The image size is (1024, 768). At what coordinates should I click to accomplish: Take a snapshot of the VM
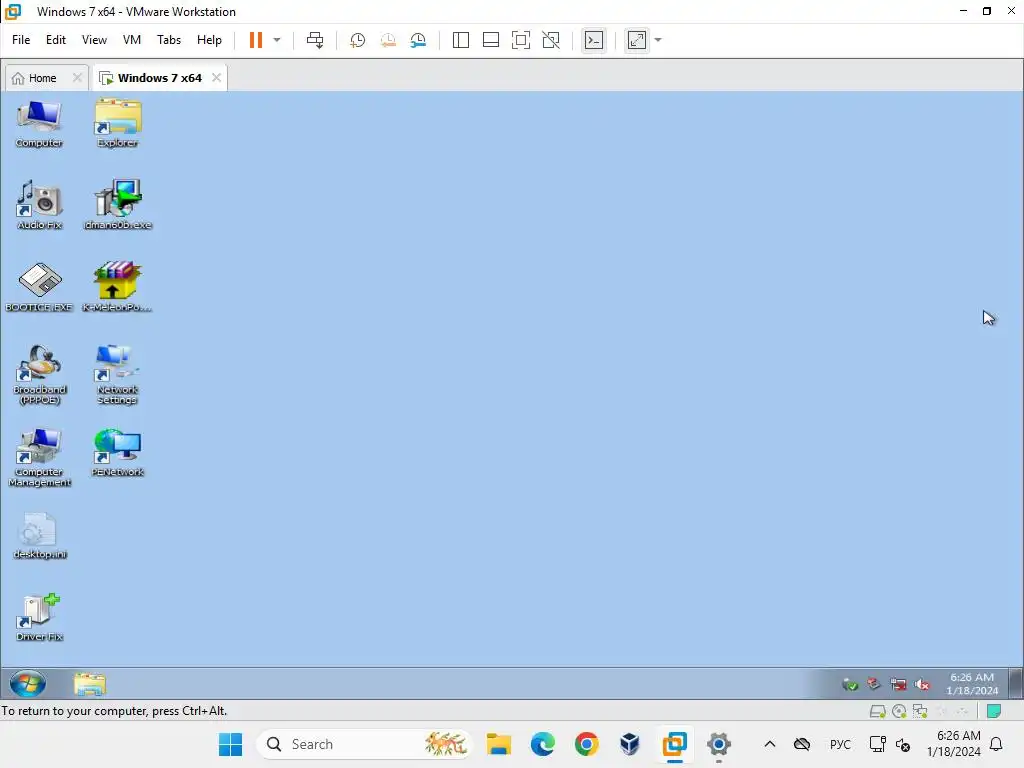(x=357, y=40)
